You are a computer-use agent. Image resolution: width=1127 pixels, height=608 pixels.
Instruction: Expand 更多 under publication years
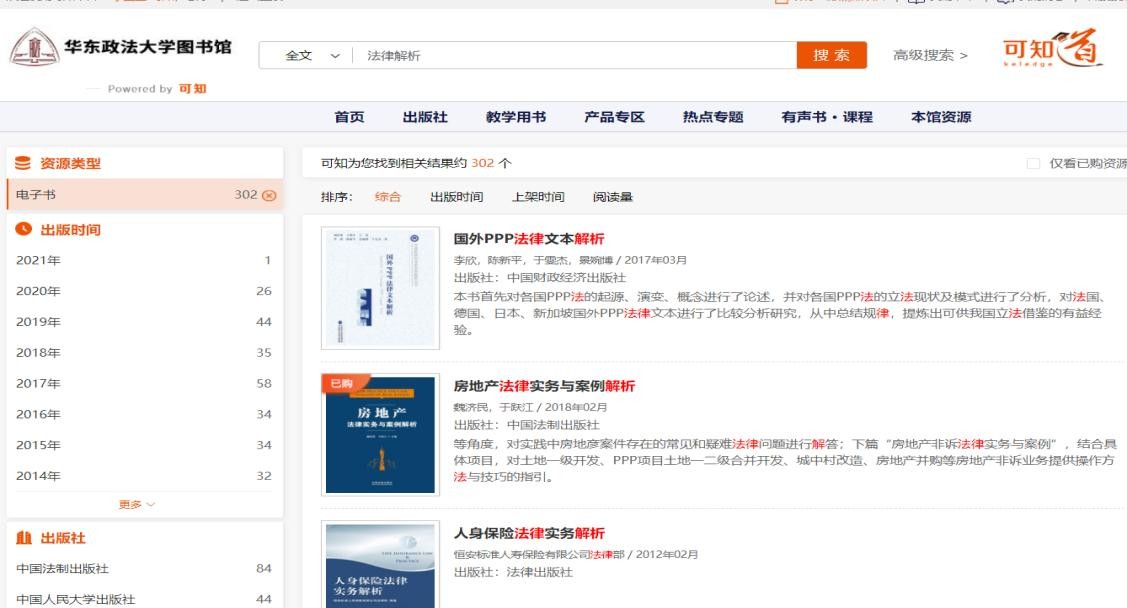click(x=137, y=505)
